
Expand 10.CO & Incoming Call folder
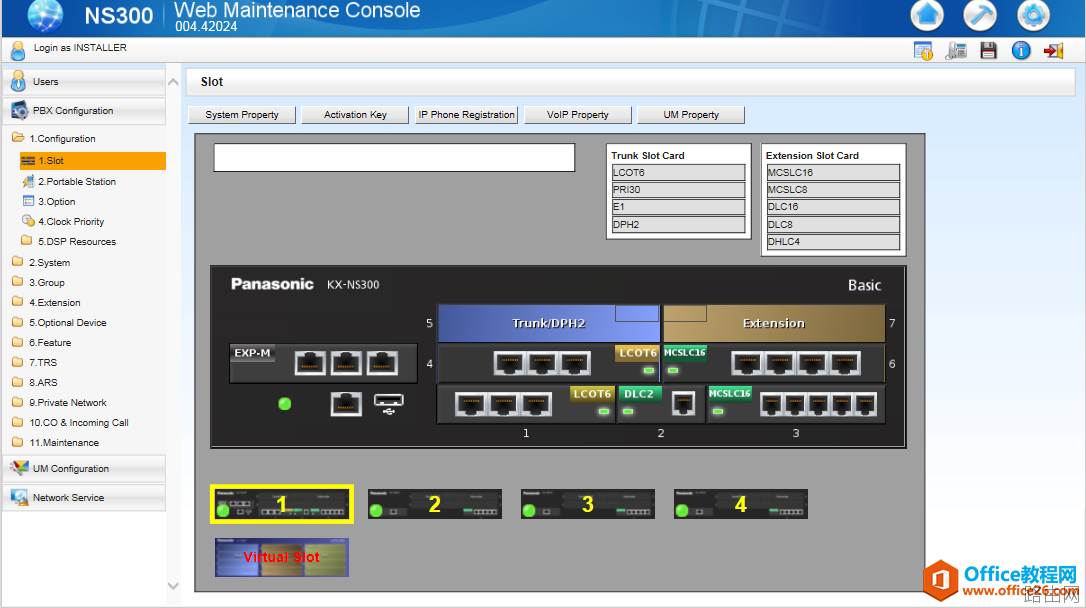71,422
